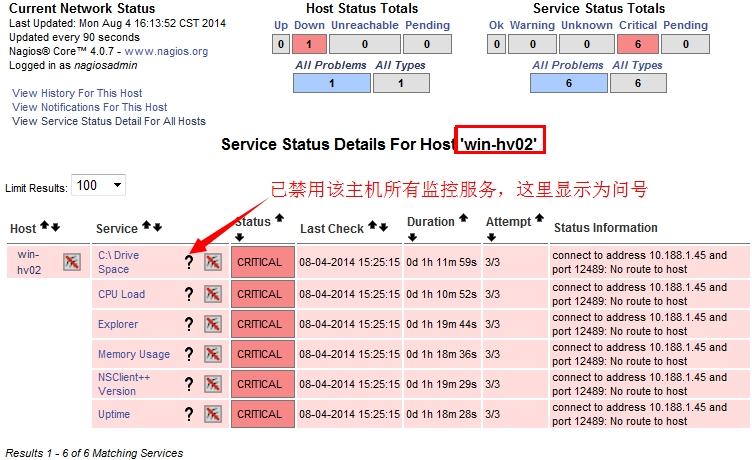The width and height of the screenshot is (752, 460).
Task: Open the Uptime service link
Action: pos(114,414)
